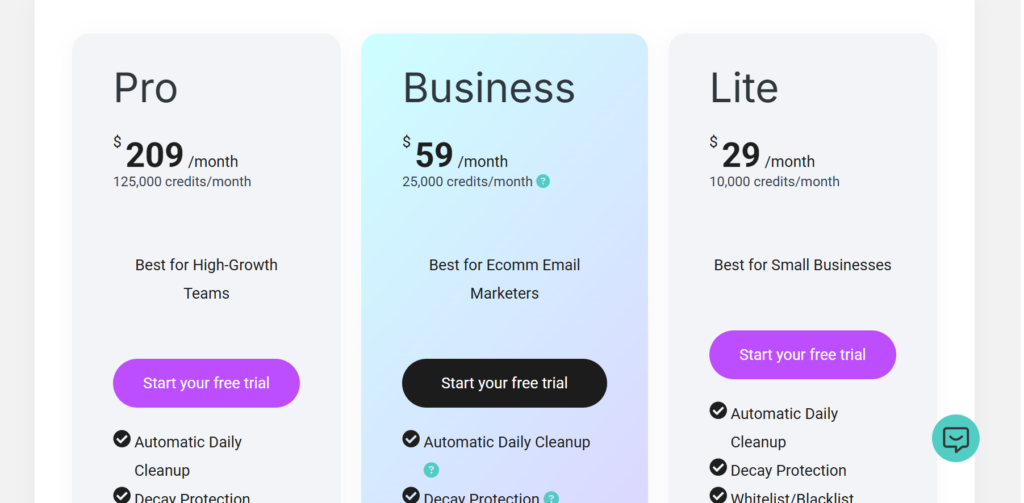
Task: Click help icon beside 25,000 credits/month
Action: coord(543,181)
